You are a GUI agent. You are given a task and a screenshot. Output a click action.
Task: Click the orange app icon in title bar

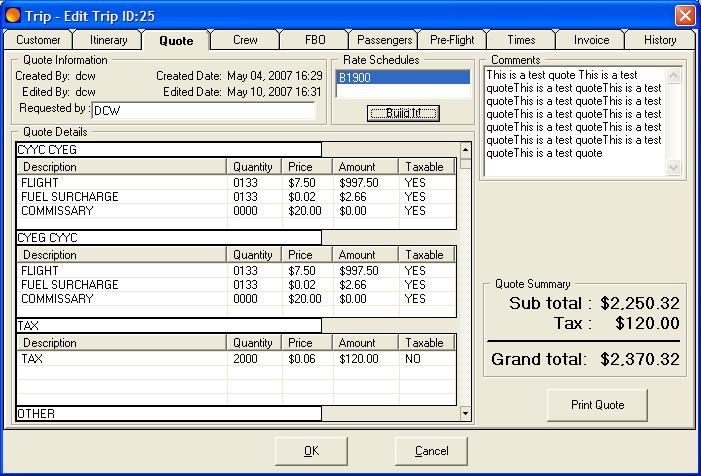(x=13, y=15)
